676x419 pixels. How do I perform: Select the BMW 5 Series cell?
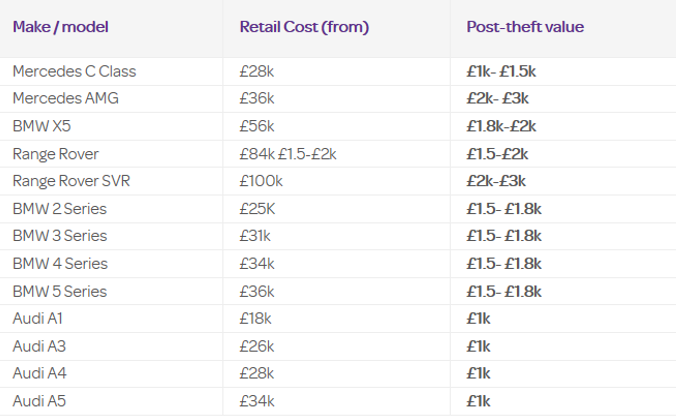[x=59, y=292]
